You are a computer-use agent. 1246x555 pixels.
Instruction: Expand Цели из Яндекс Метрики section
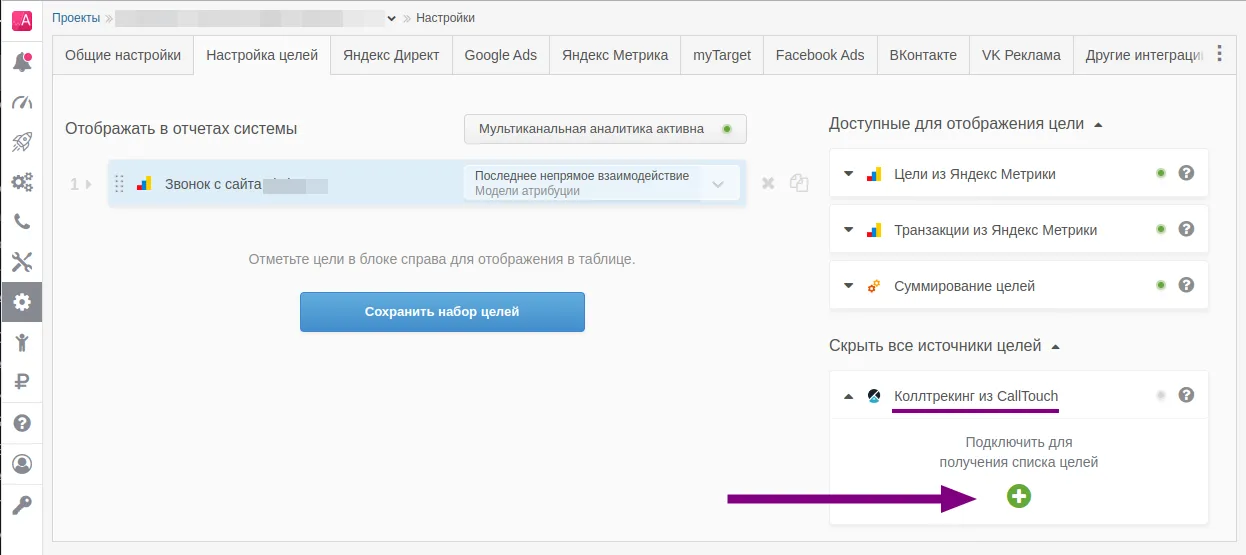coord(849,173)
